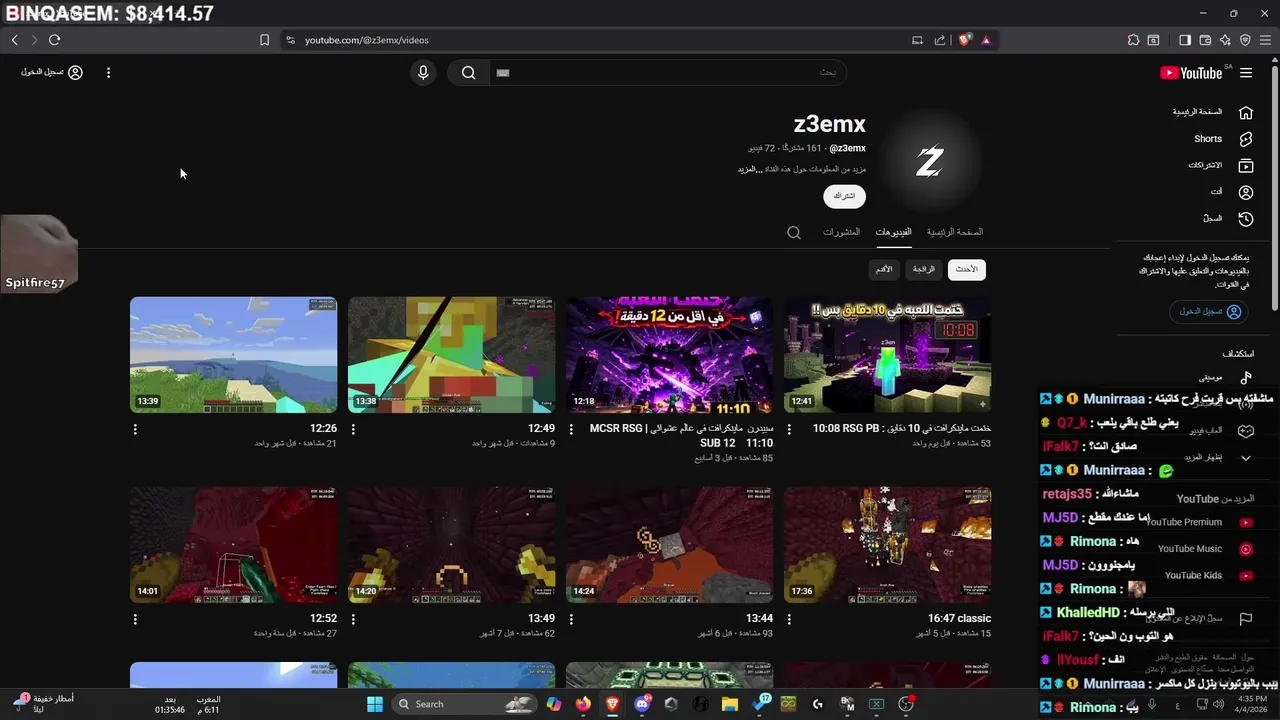Open Windows Start menu
Image resolution: width=1280 pixels, height=720 pixels.
[x=375, y=704]
